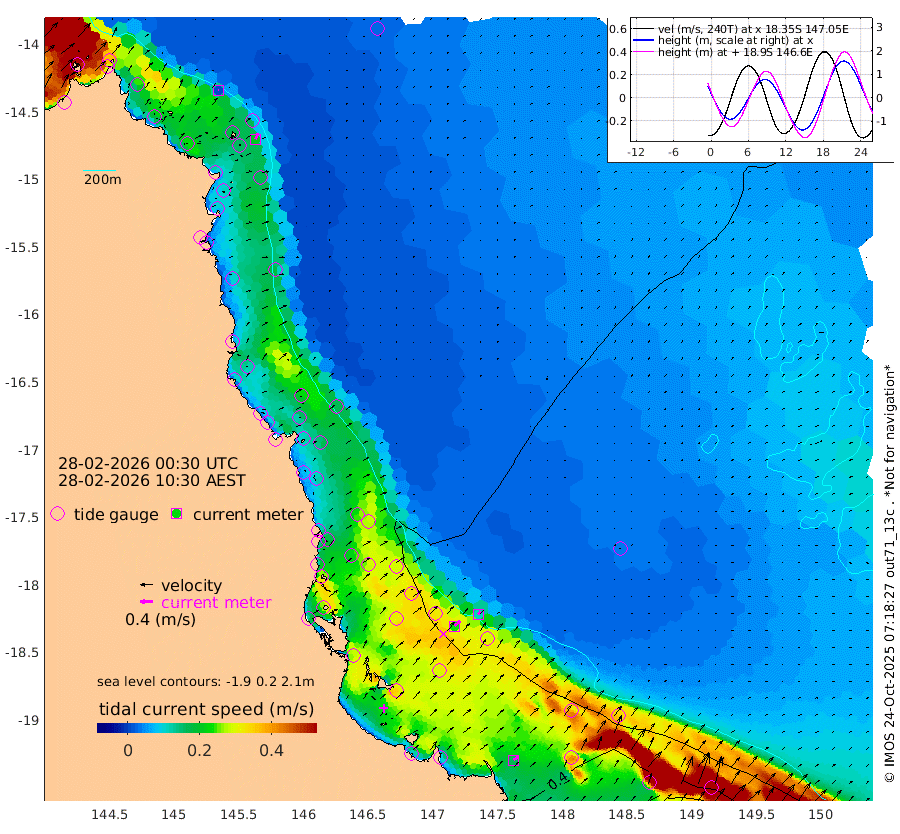Click the magenta 'current meter' legend text
This screenshot has width=900, height=834.
216,602
